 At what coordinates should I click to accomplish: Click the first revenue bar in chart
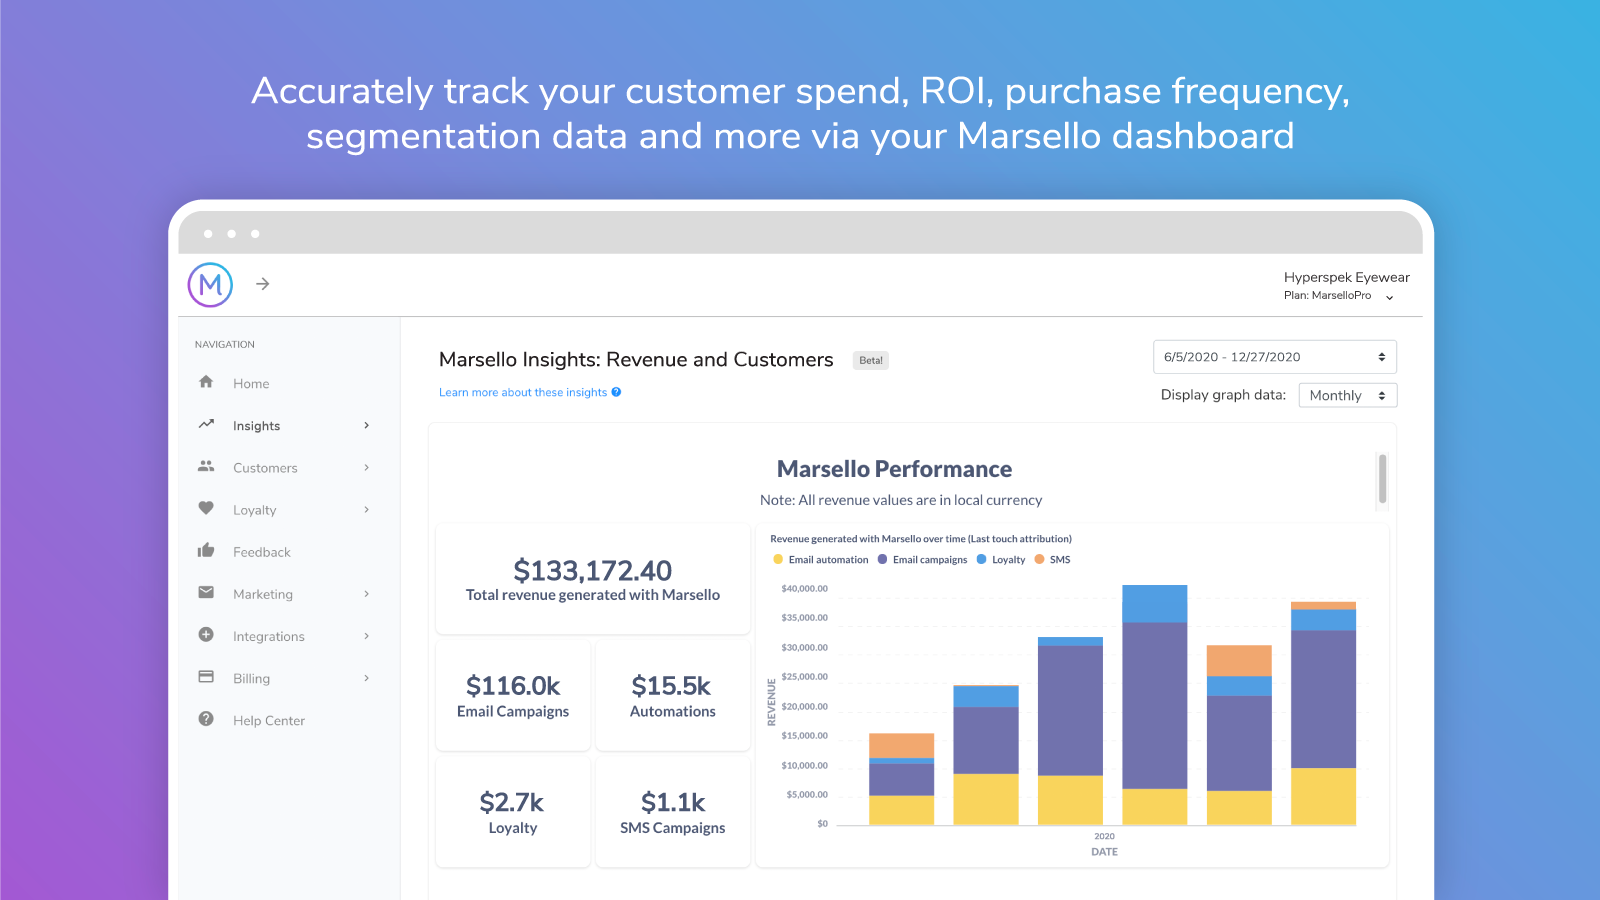click(901, 779)
